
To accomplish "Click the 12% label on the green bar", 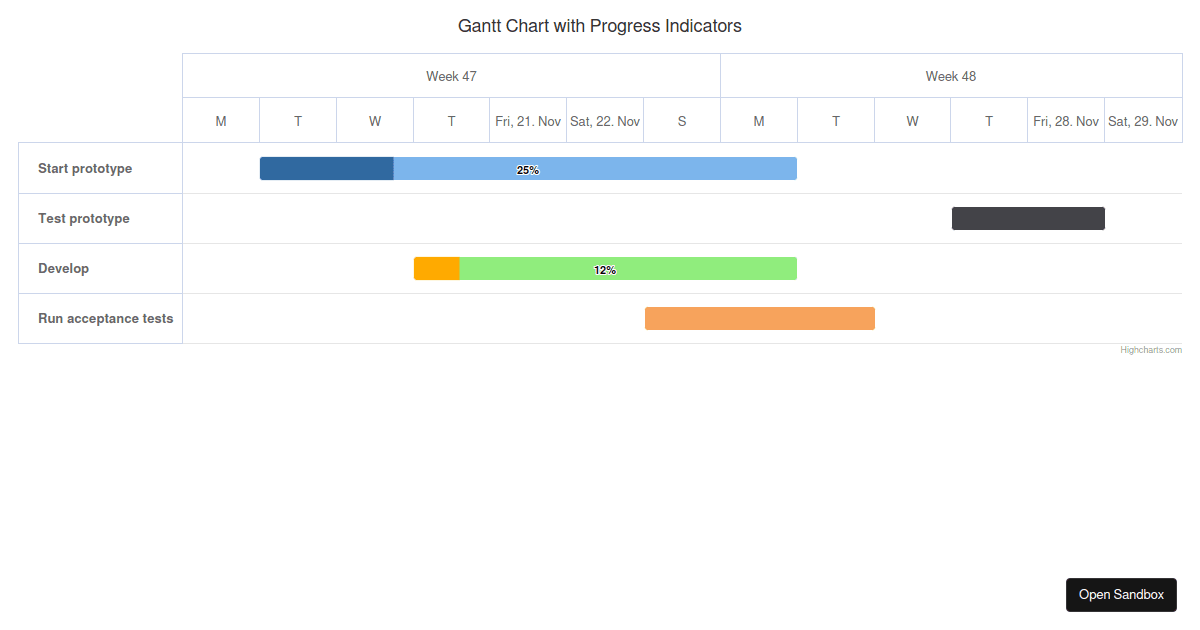I will (x=605, y=270).
